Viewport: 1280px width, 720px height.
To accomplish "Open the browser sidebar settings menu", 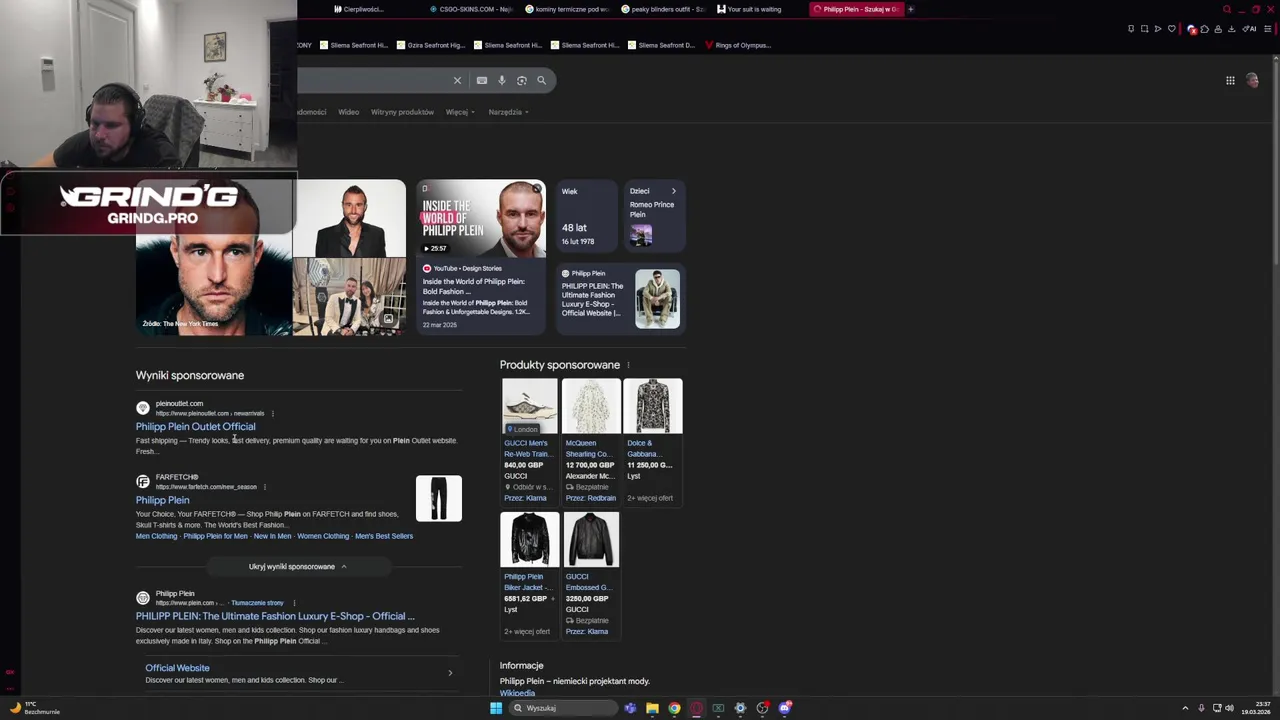I will coord(1267,29).
